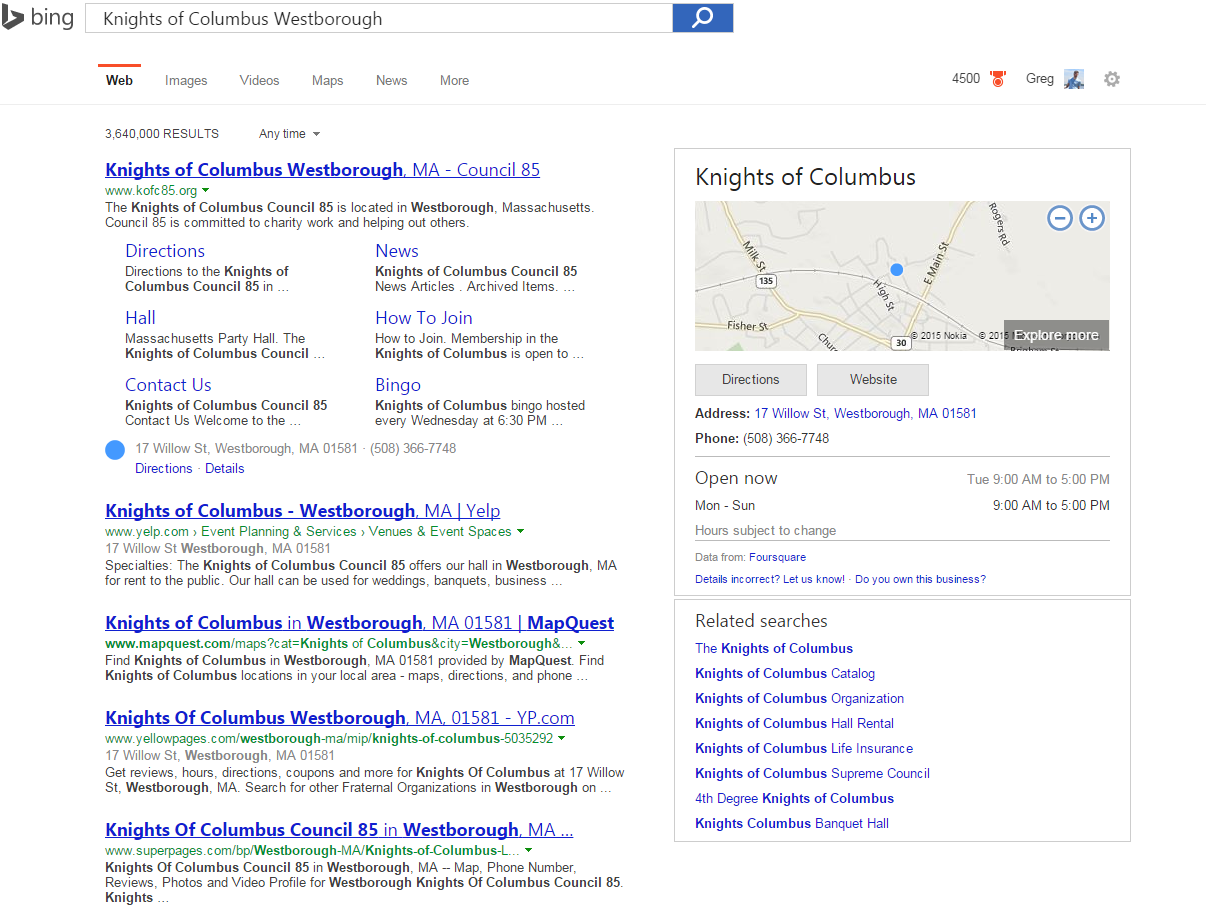Search The Knights of Columbus related
The image size is (1206, 906).
click(774, 648)
